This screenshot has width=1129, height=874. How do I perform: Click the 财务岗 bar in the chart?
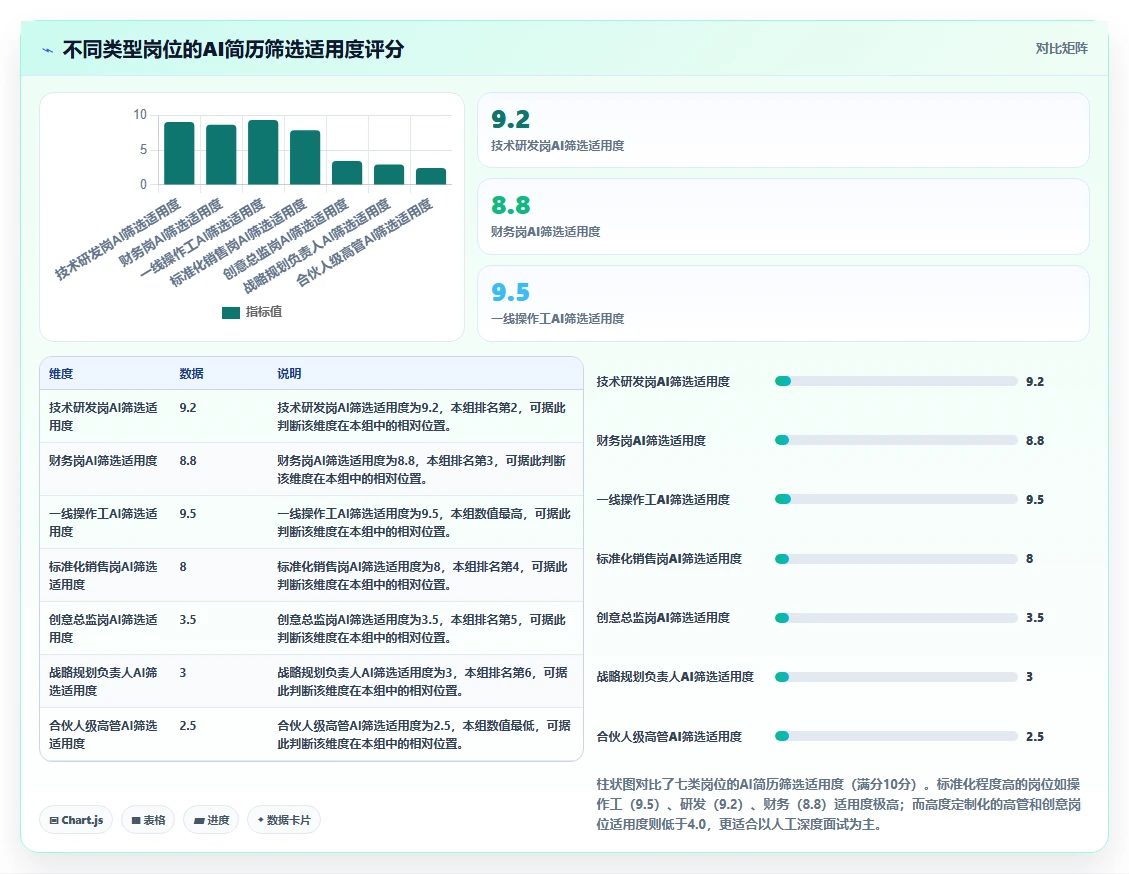click(221, 155)
